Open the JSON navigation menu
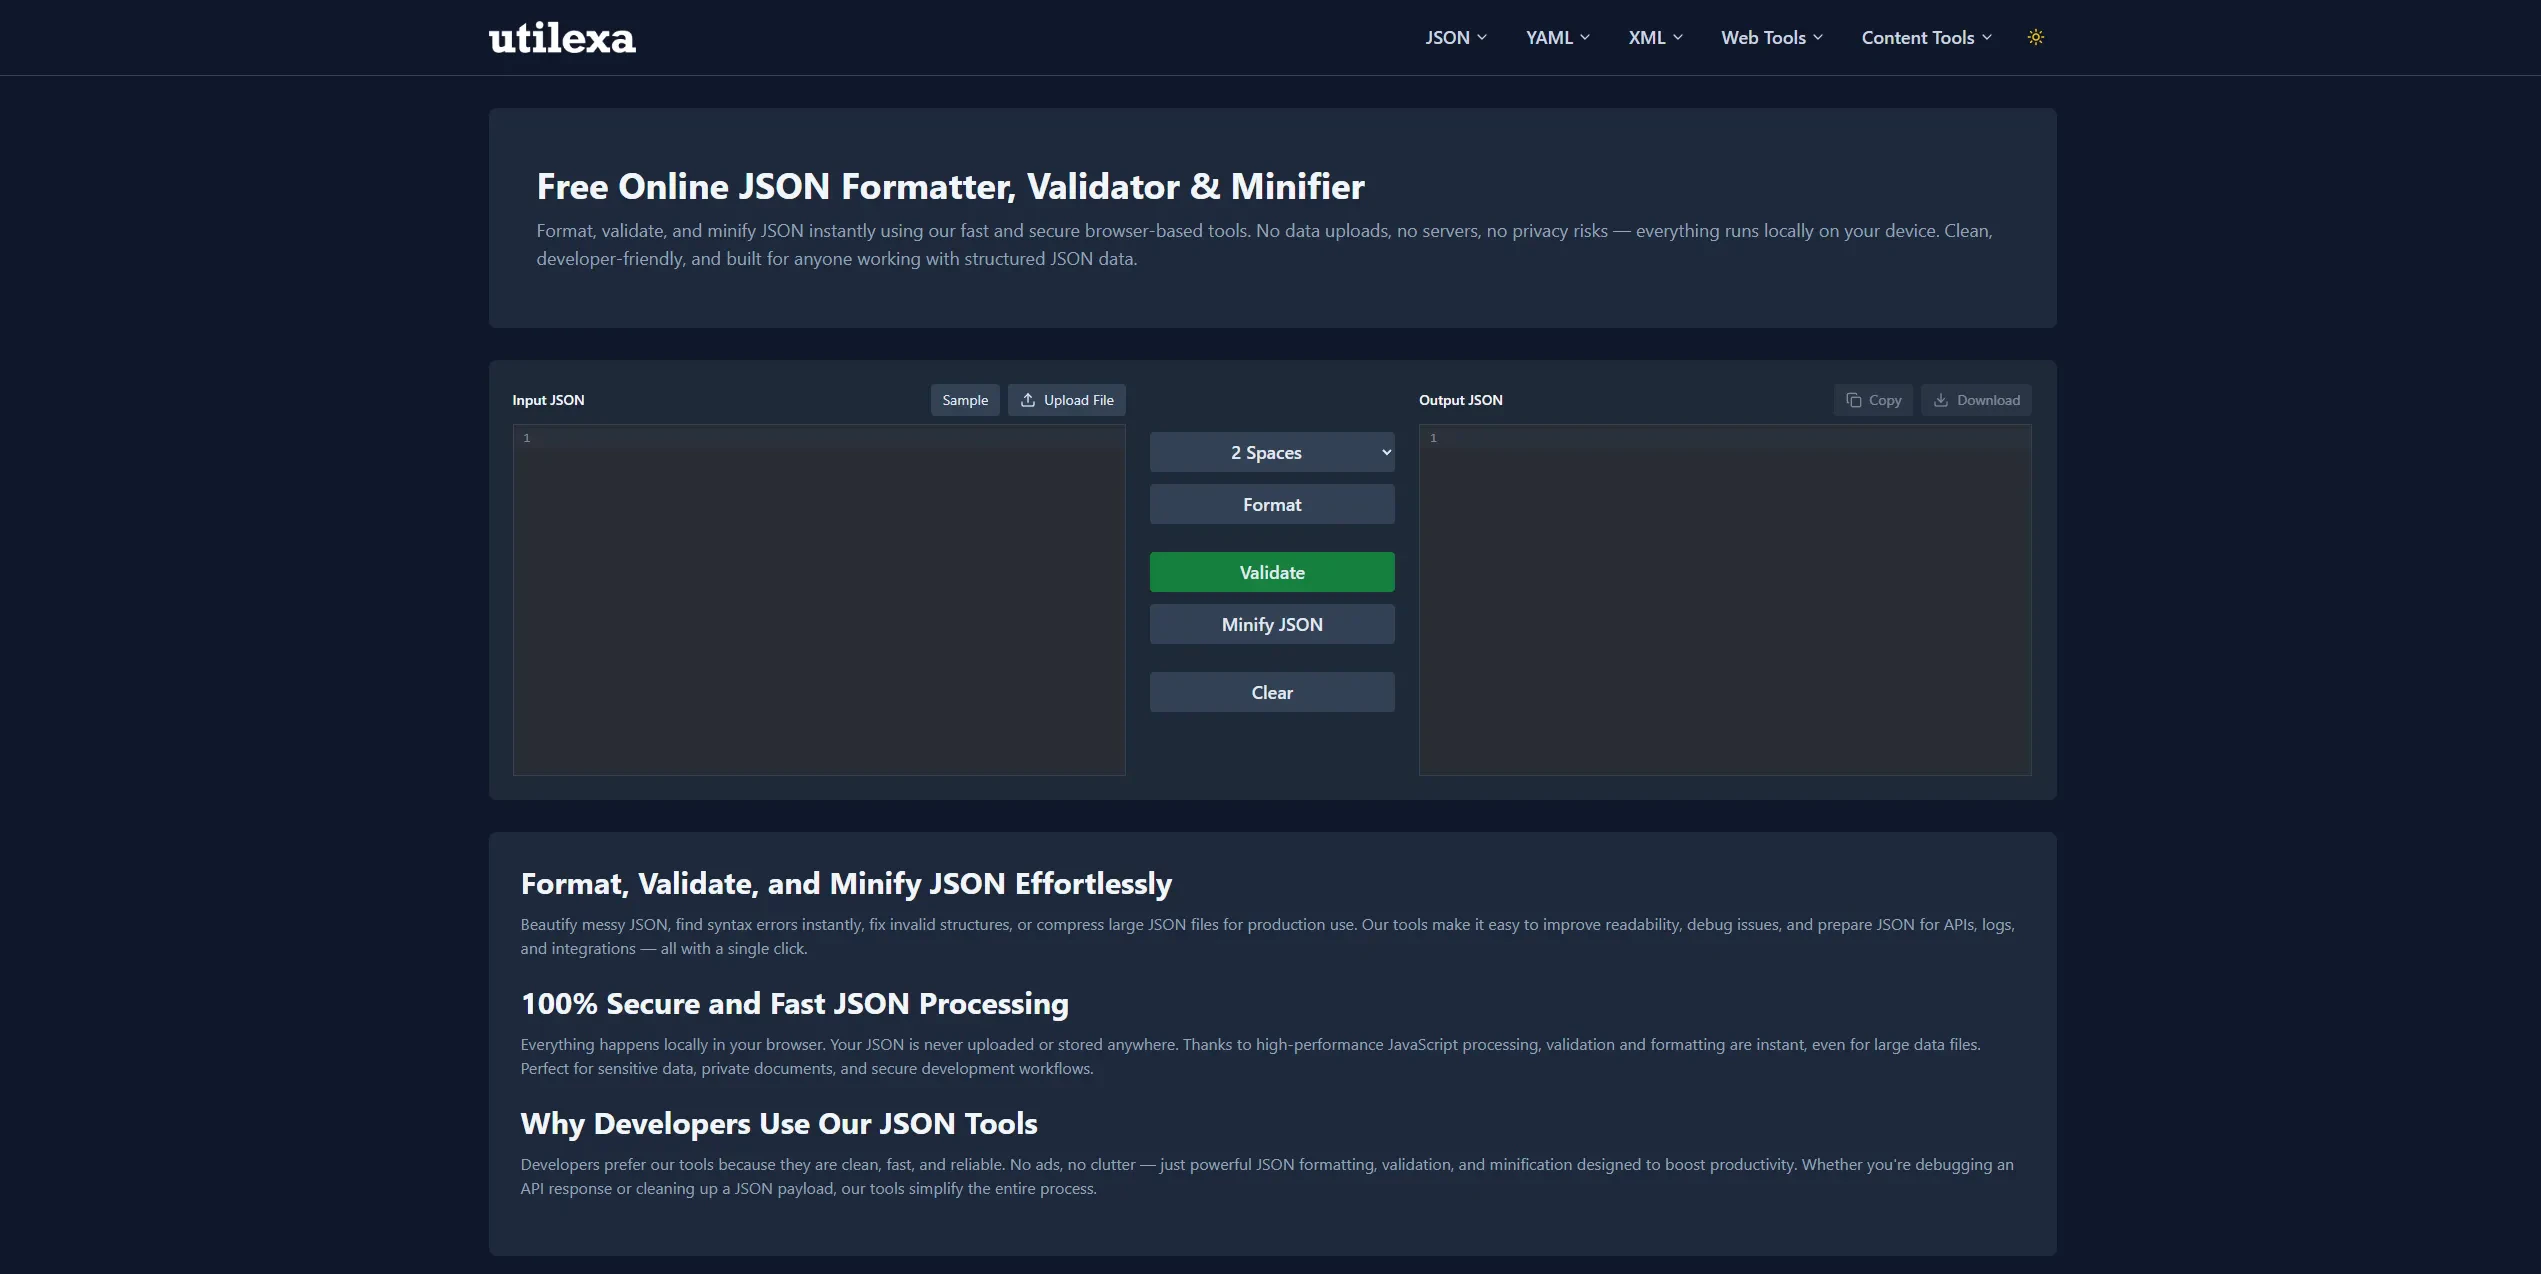The width and height of the screenshot is (2541, 1274). click(1455, 37)
